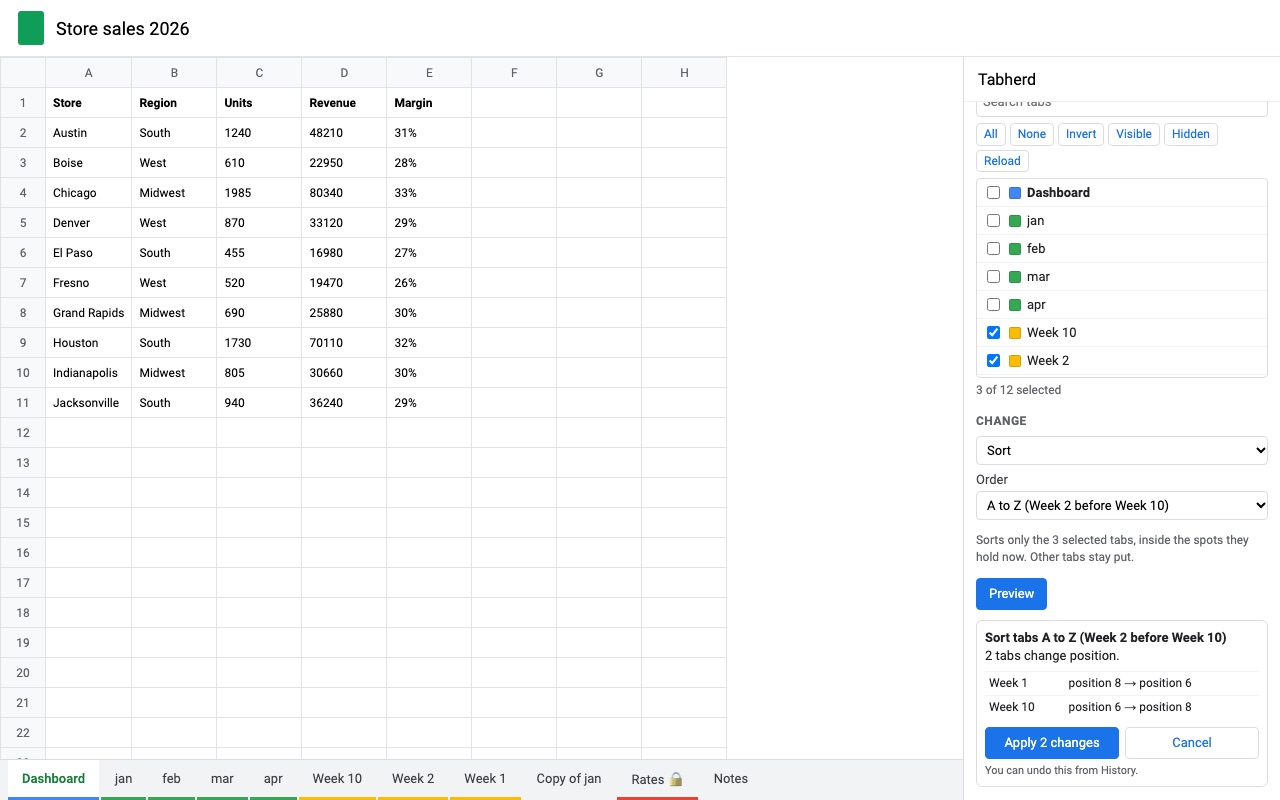
Task: Click the yellow swatch next to Week 10
Action: coord(1015,333)
